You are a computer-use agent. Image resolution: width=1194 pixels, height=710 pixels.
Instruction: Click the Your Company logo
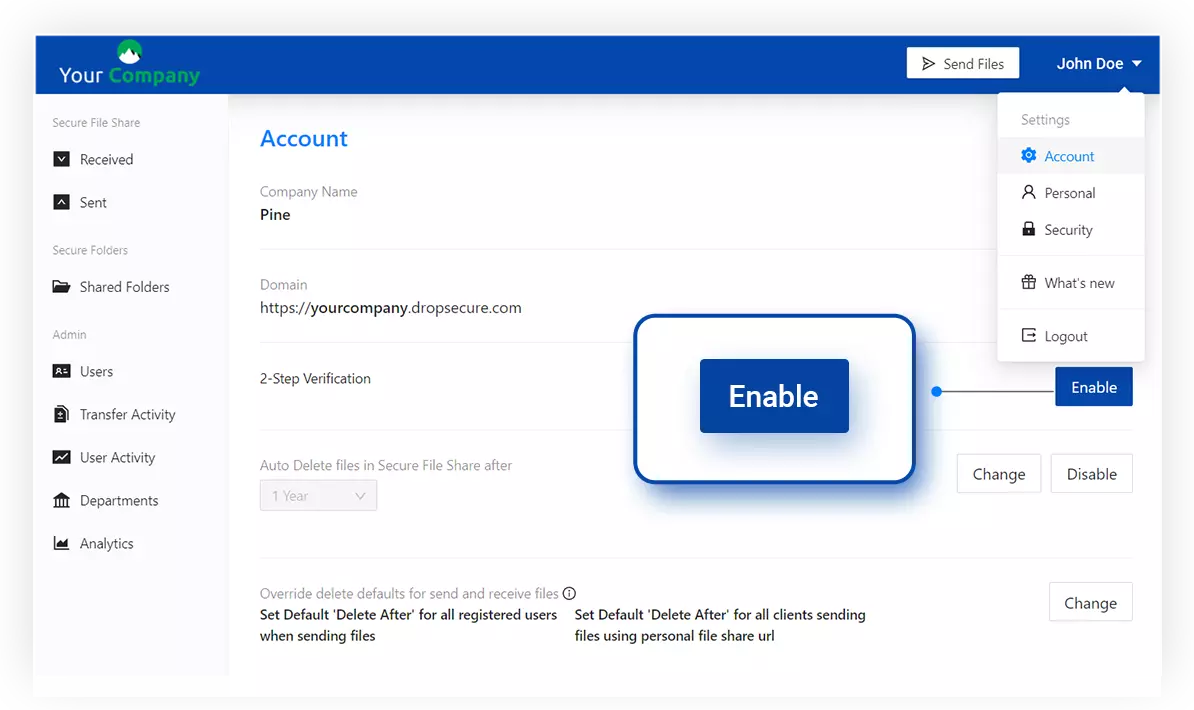coord(128,63)
